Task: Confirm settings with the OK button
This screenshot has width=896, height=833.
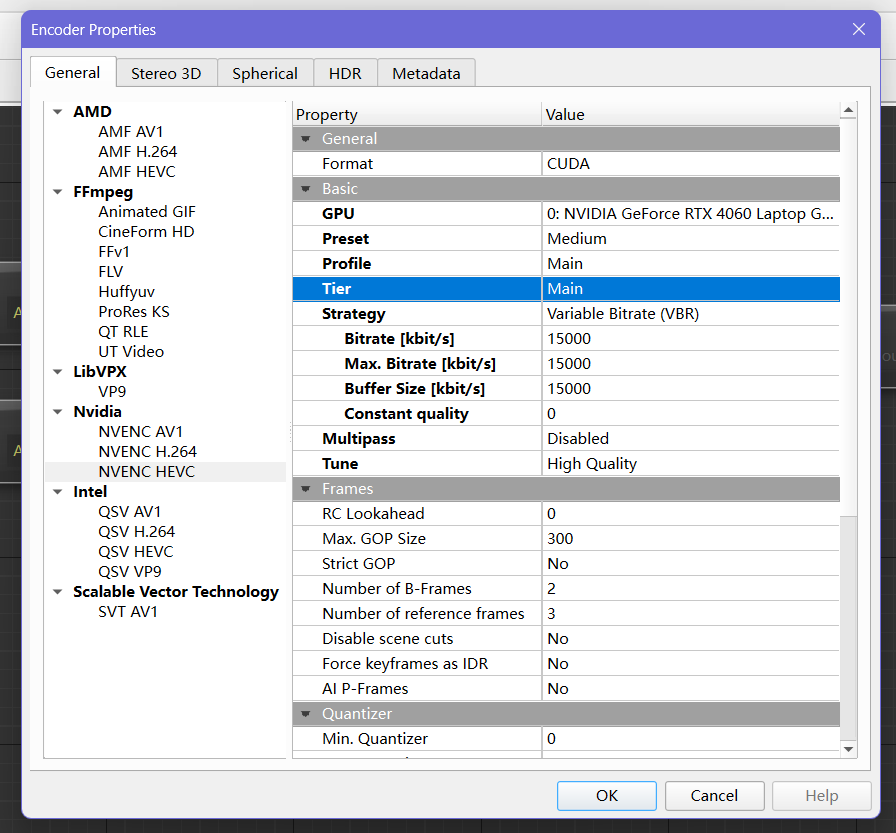Action: tap(606, 796)
